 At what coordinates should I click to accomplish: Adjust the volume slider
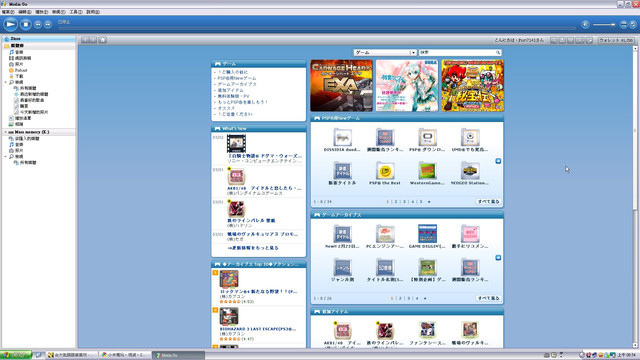[604, 24]
